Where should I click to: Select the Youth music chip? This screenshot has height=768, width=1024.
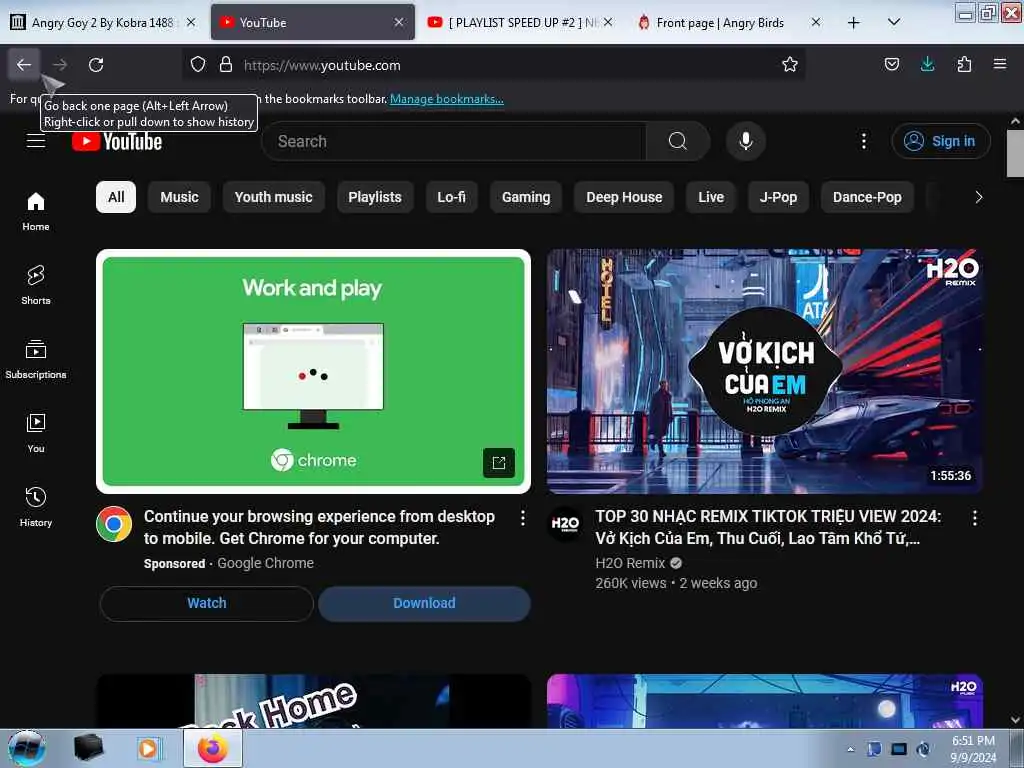point(274,197)
